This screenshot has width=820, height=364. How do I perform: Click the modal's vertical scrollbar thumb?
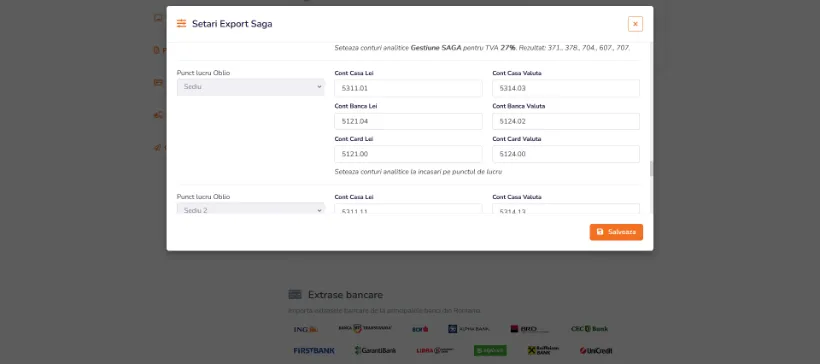pos(651,168)
